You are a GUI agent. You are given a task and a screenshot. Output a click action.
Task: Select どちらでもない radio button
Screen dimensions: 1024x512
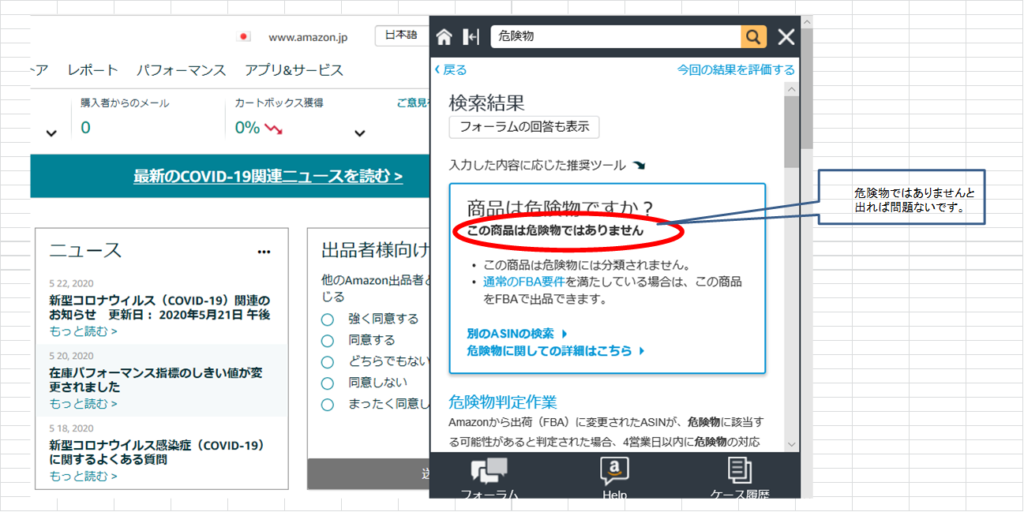pyautogui.click(x=328, y=362)
